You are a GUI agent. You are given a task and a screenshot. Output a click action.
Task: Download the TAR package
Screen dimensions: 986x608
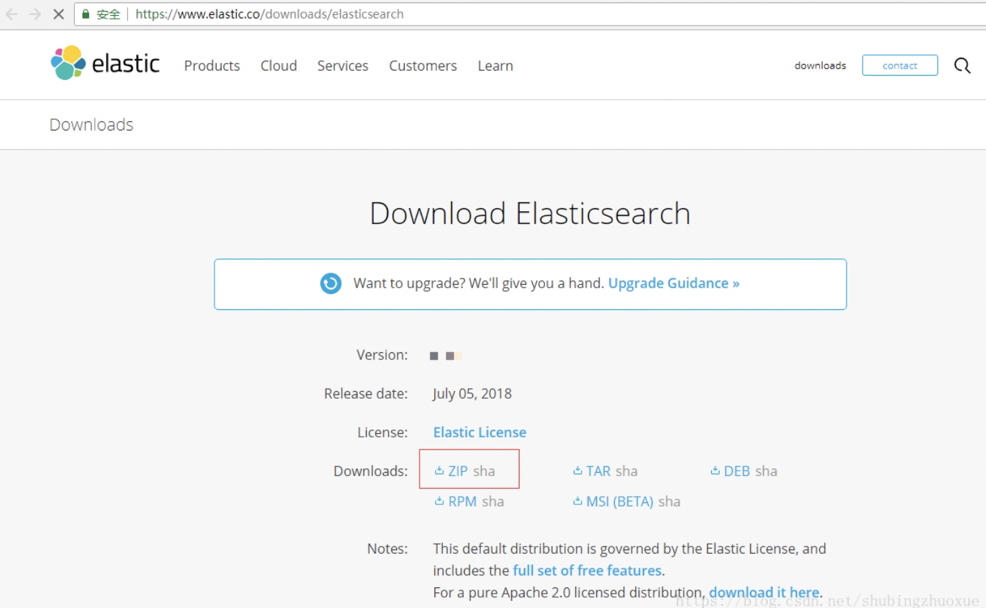pyautogui.click(x=598, y=471)
